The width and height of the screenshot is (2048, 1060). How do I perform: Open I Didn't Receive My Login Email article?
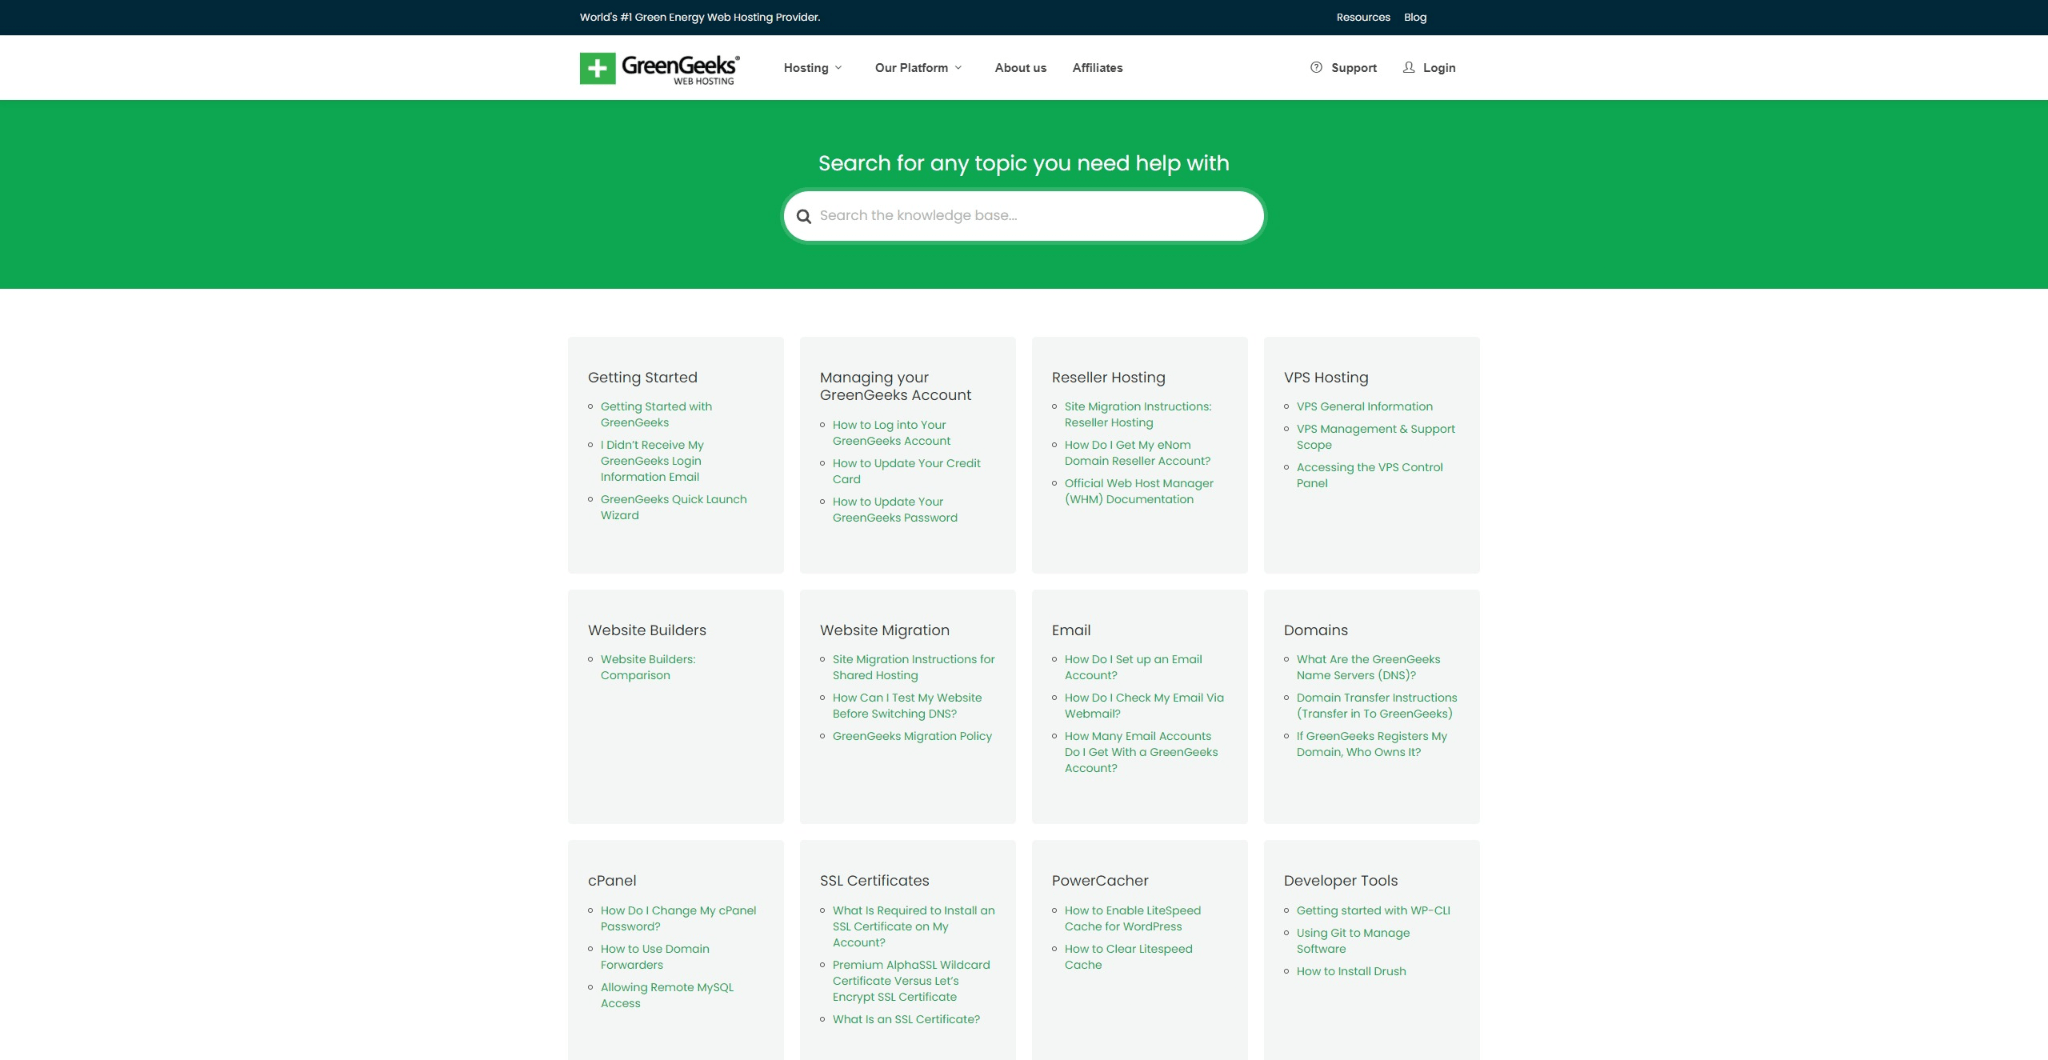(x=652, y=461)
